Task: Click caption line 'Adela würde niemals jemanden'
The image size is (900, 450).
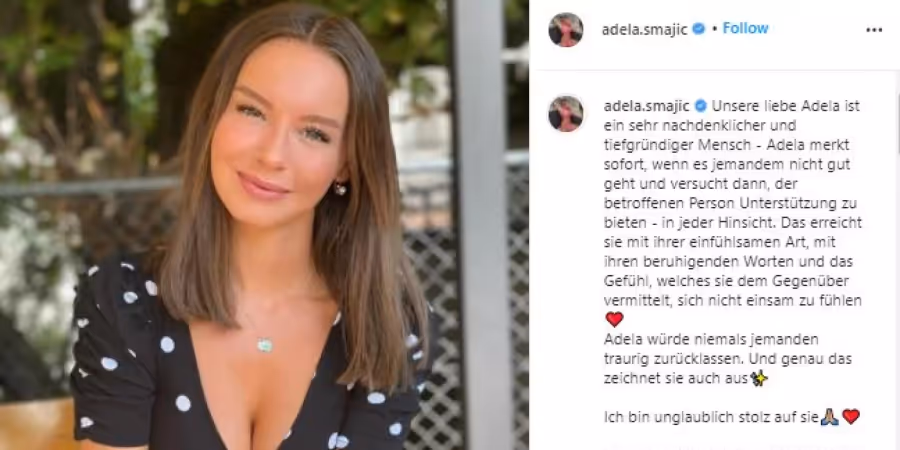Action: coord(711,339)
